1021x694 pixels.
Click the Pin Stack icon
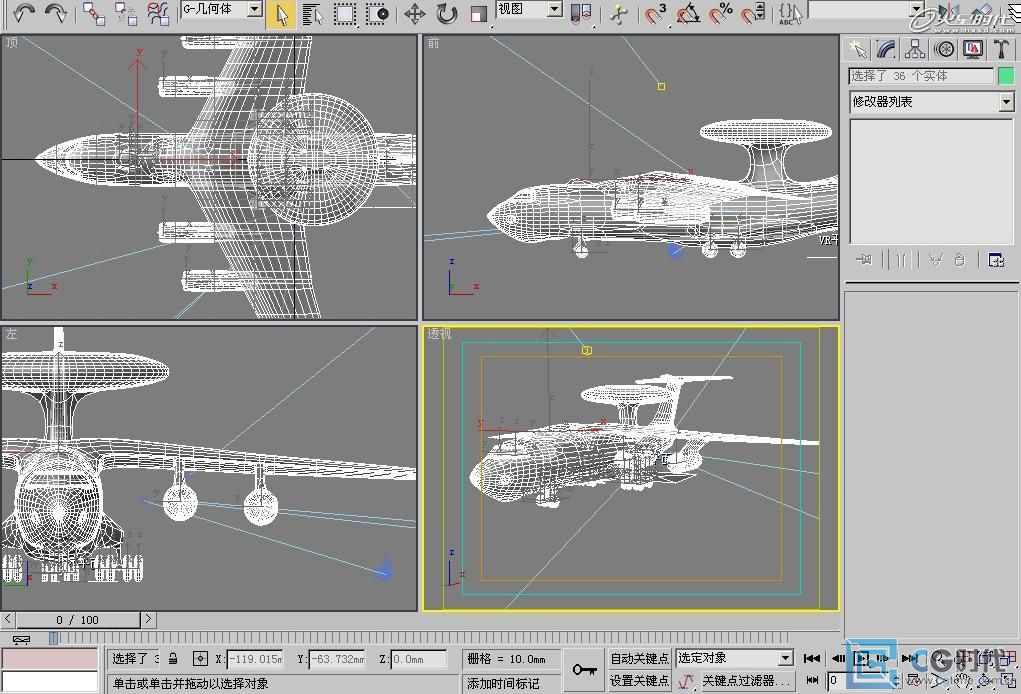(x=864, y=260)
